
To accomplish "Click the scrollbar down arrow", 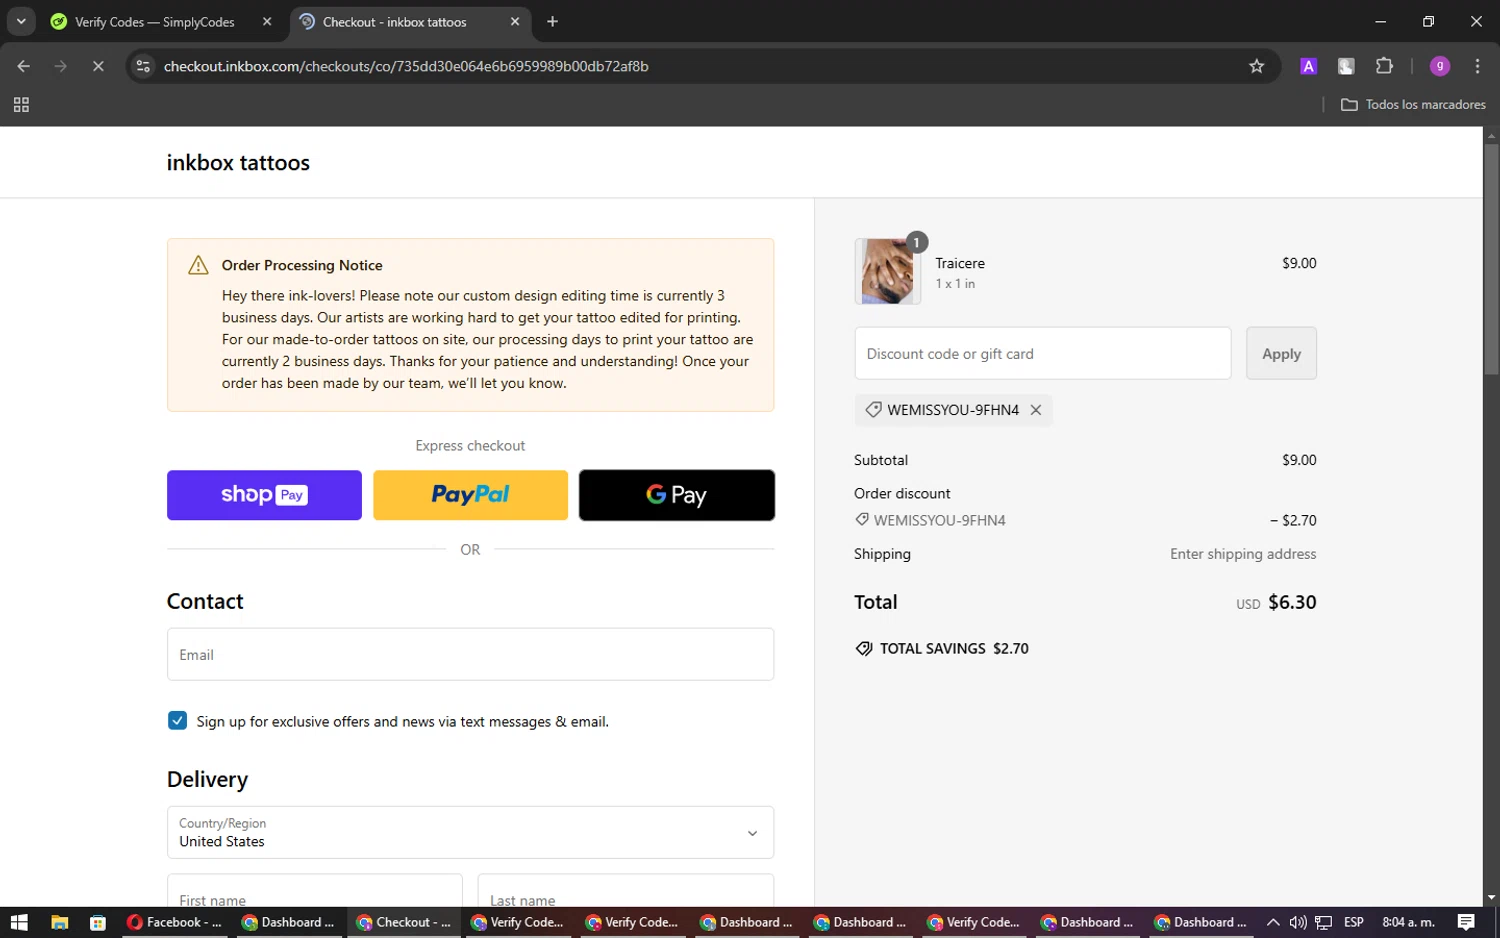I will tap(1491, 898).
